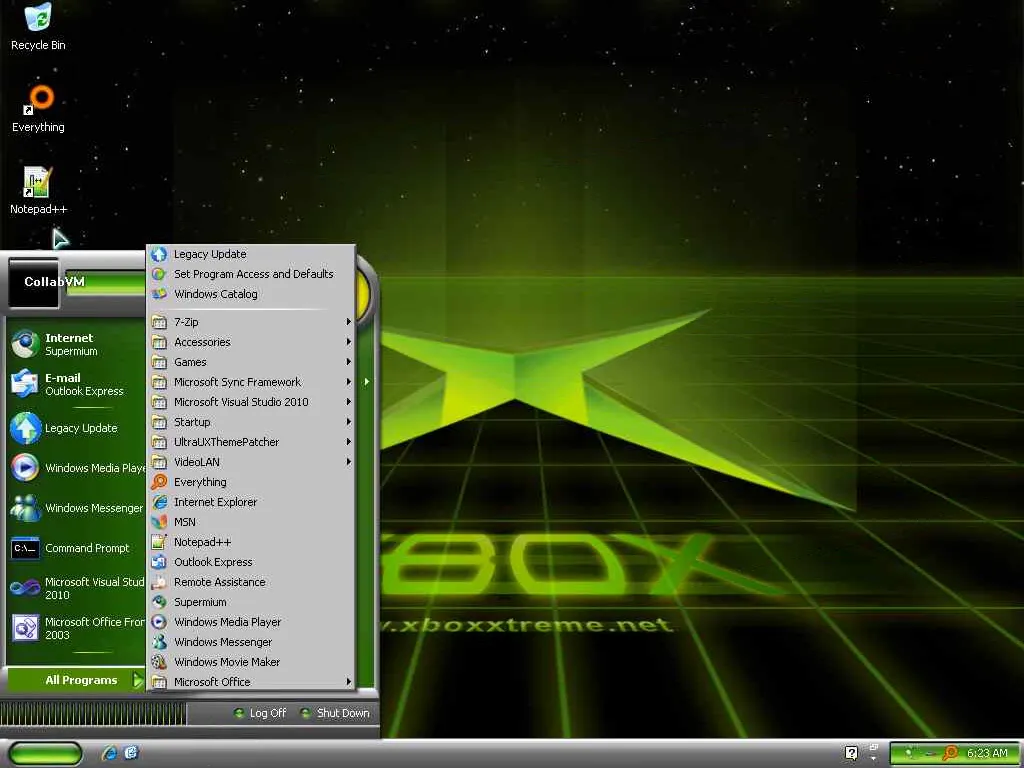The height and width of the screenshot is (768, 1024).
Task: Expand the Accessories submenu arrow
Action: [x=348, y=342]
